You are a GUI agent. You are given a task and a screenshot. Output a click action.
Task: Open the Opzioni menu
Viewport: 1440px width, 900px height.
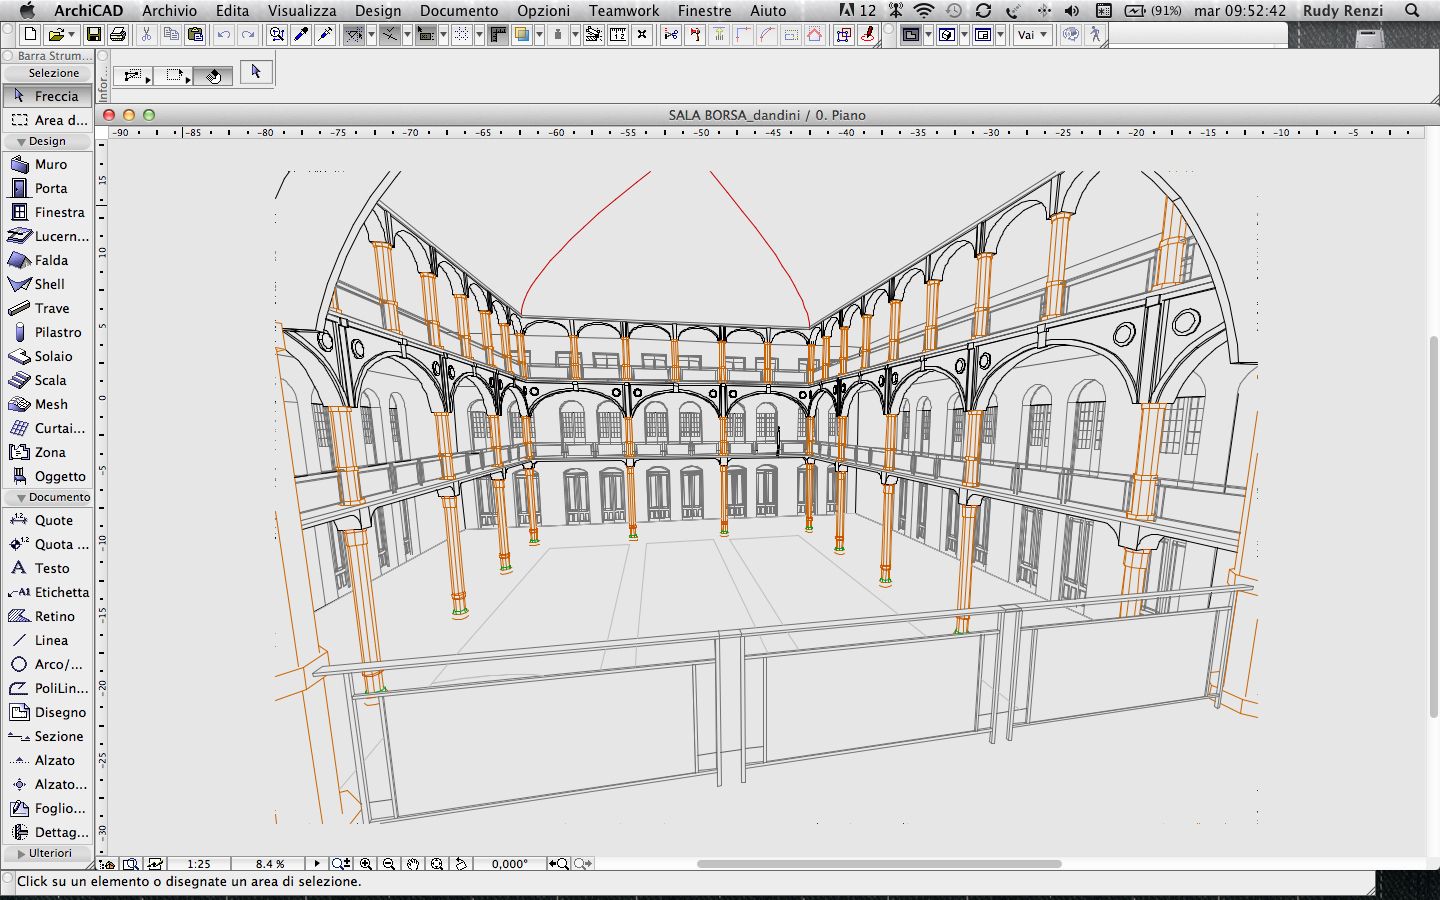[x=543, y=11]
